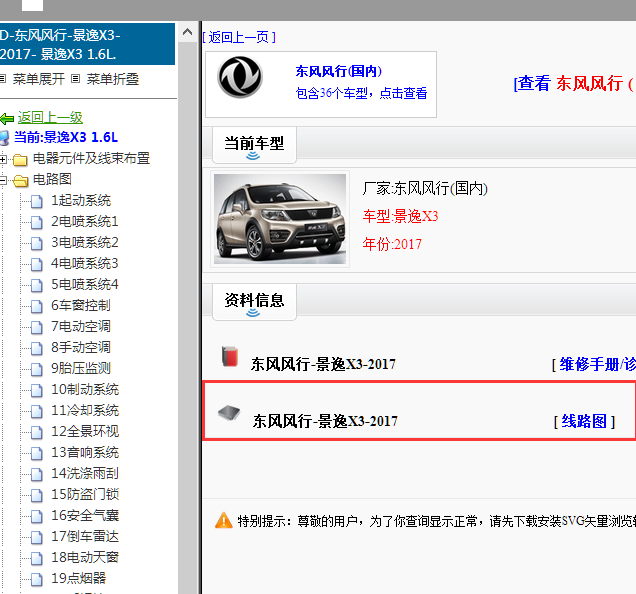Click the folder icon for 电器元件及线束布置
This screenshot has width=636, height=594.
pyautogui.click(x=20, y=160)
